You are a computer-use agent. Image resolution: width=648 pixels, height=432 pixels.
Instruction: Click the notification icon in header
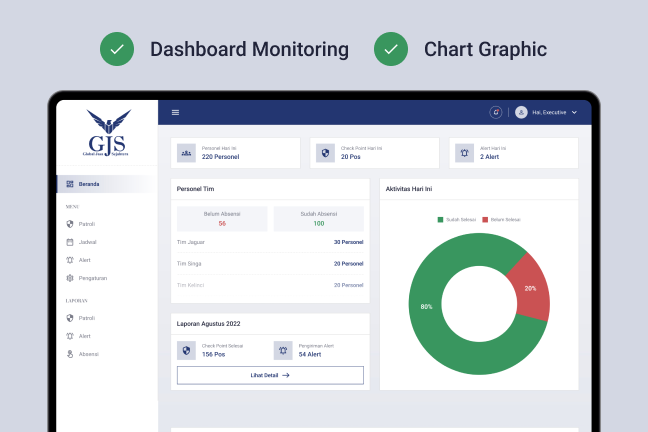pos(496,112)
